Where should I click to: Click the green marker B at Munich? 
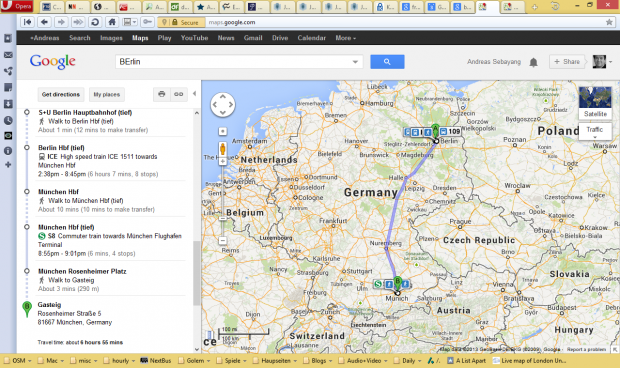tap(398, 283)
